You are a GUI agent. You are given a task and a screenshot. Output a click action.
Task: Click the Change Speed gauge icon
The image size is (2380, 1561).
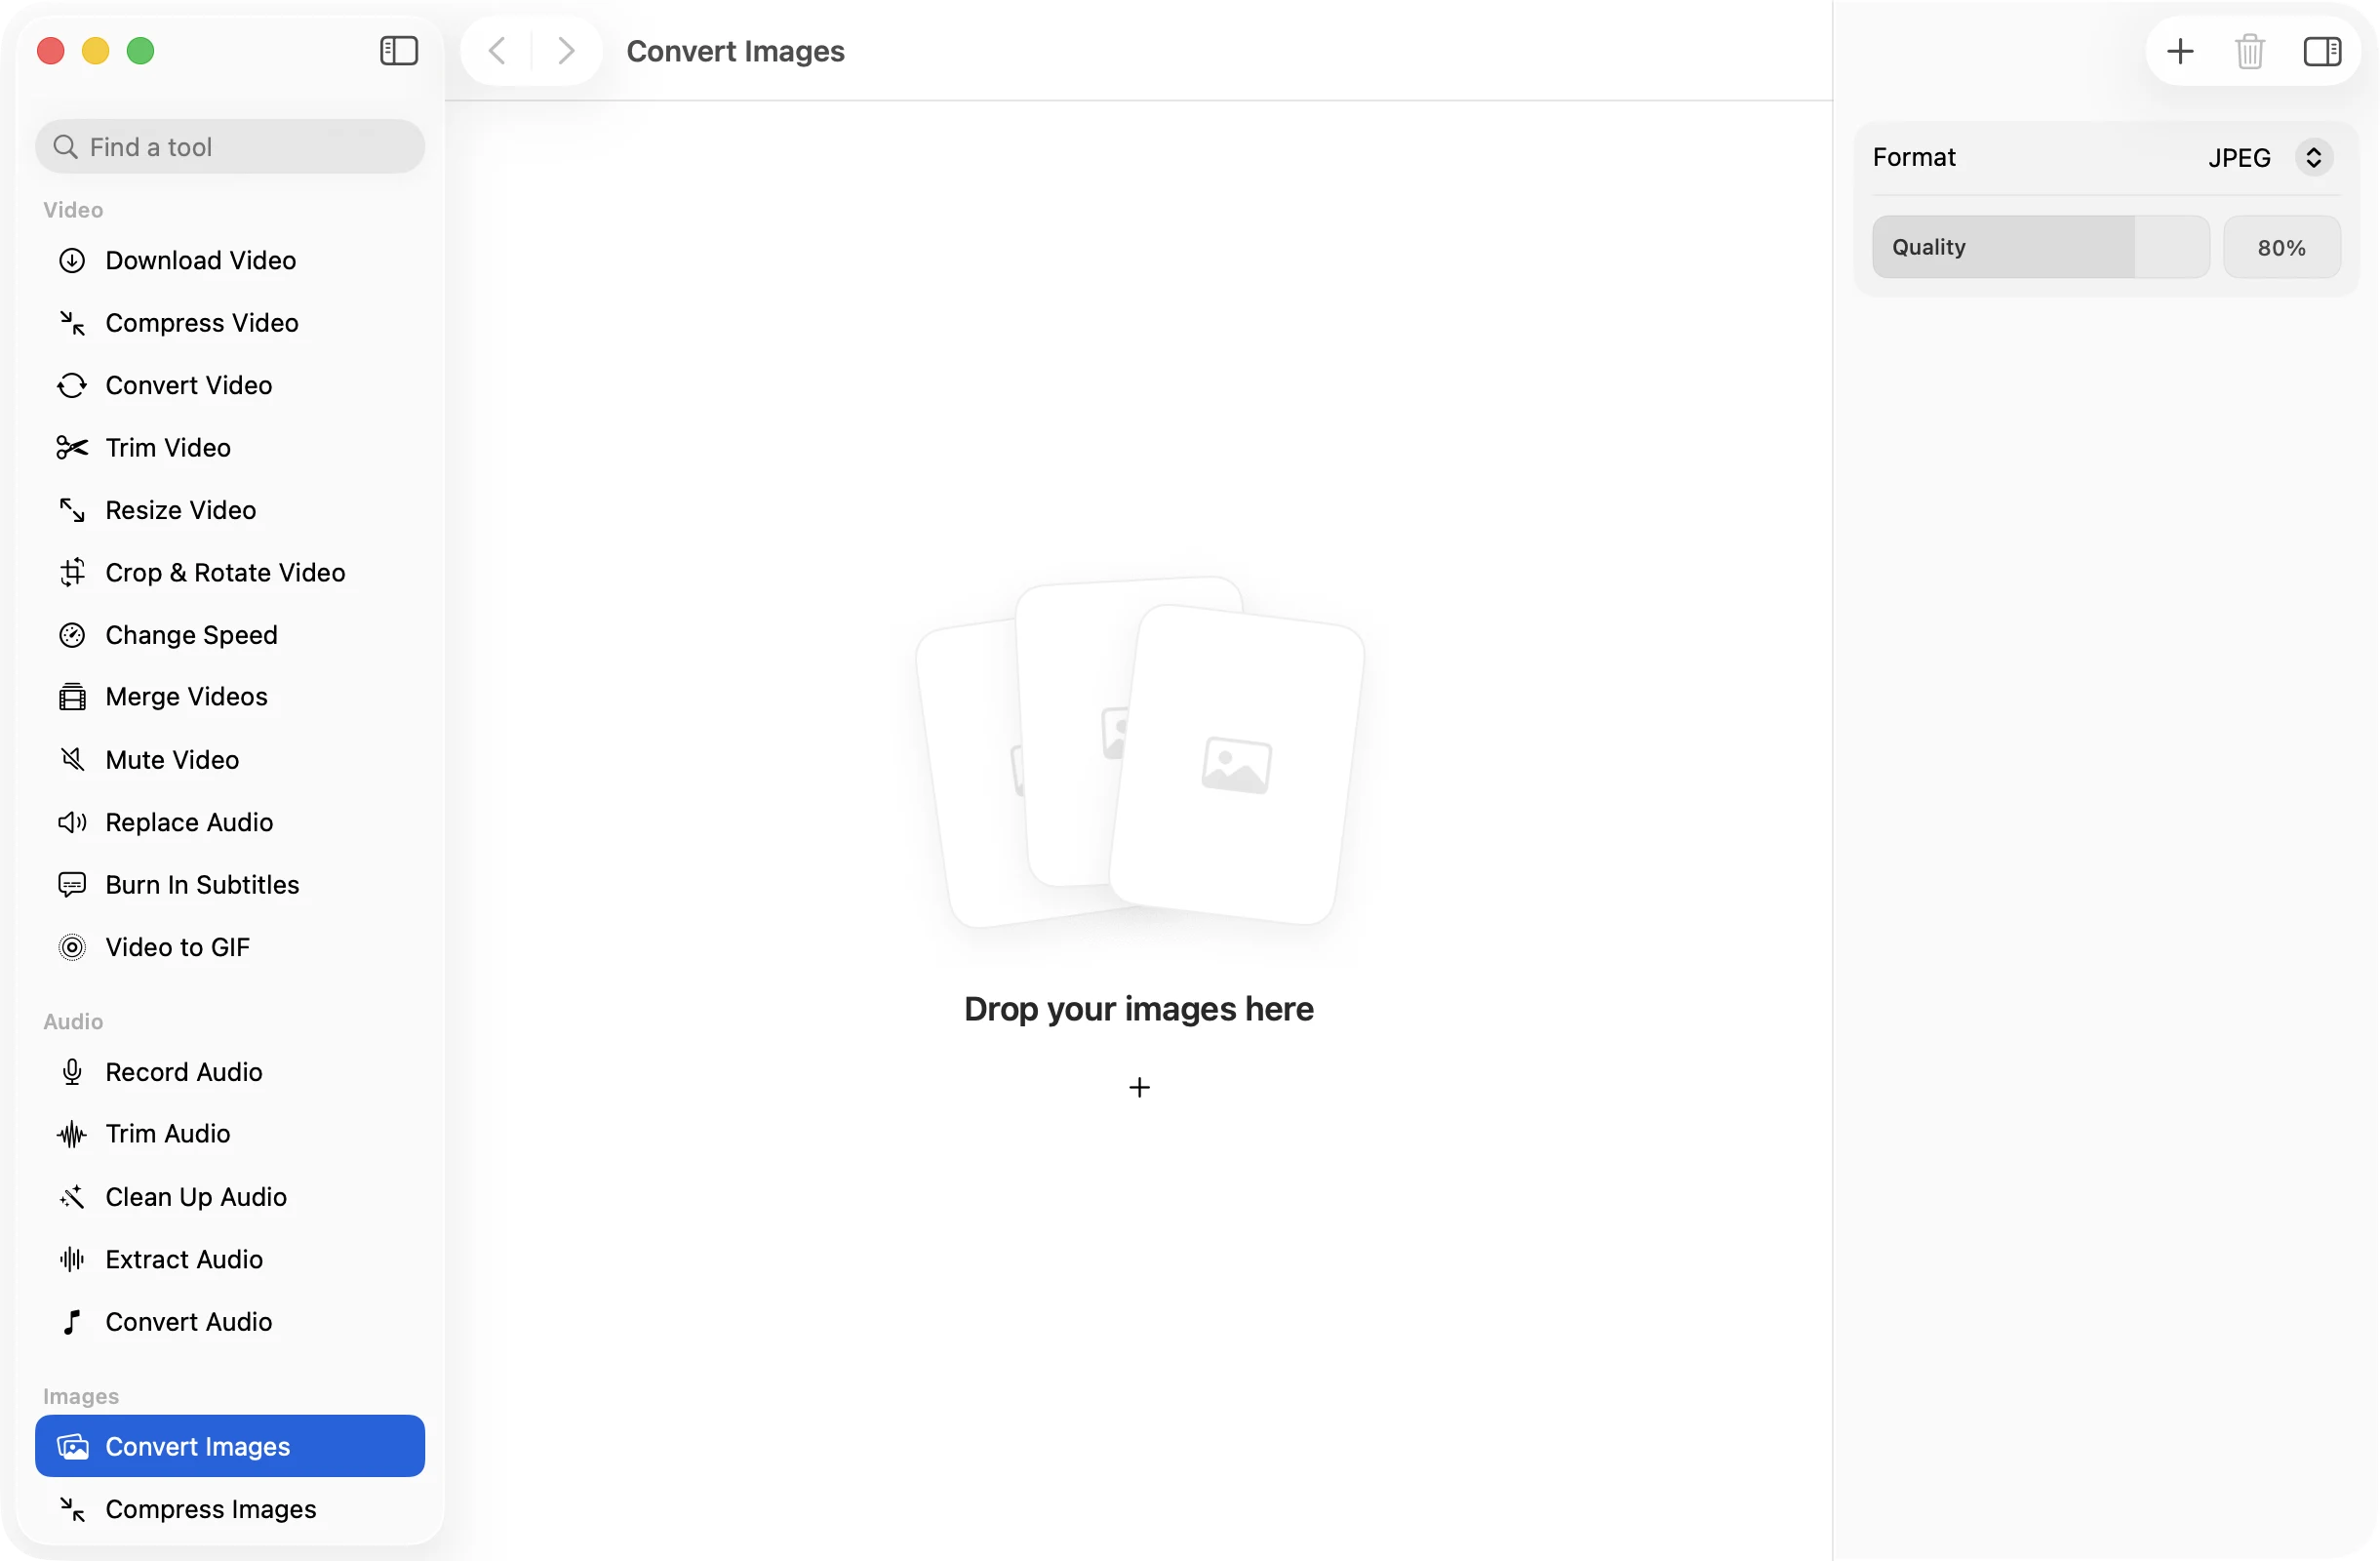(x=72, y=635)
